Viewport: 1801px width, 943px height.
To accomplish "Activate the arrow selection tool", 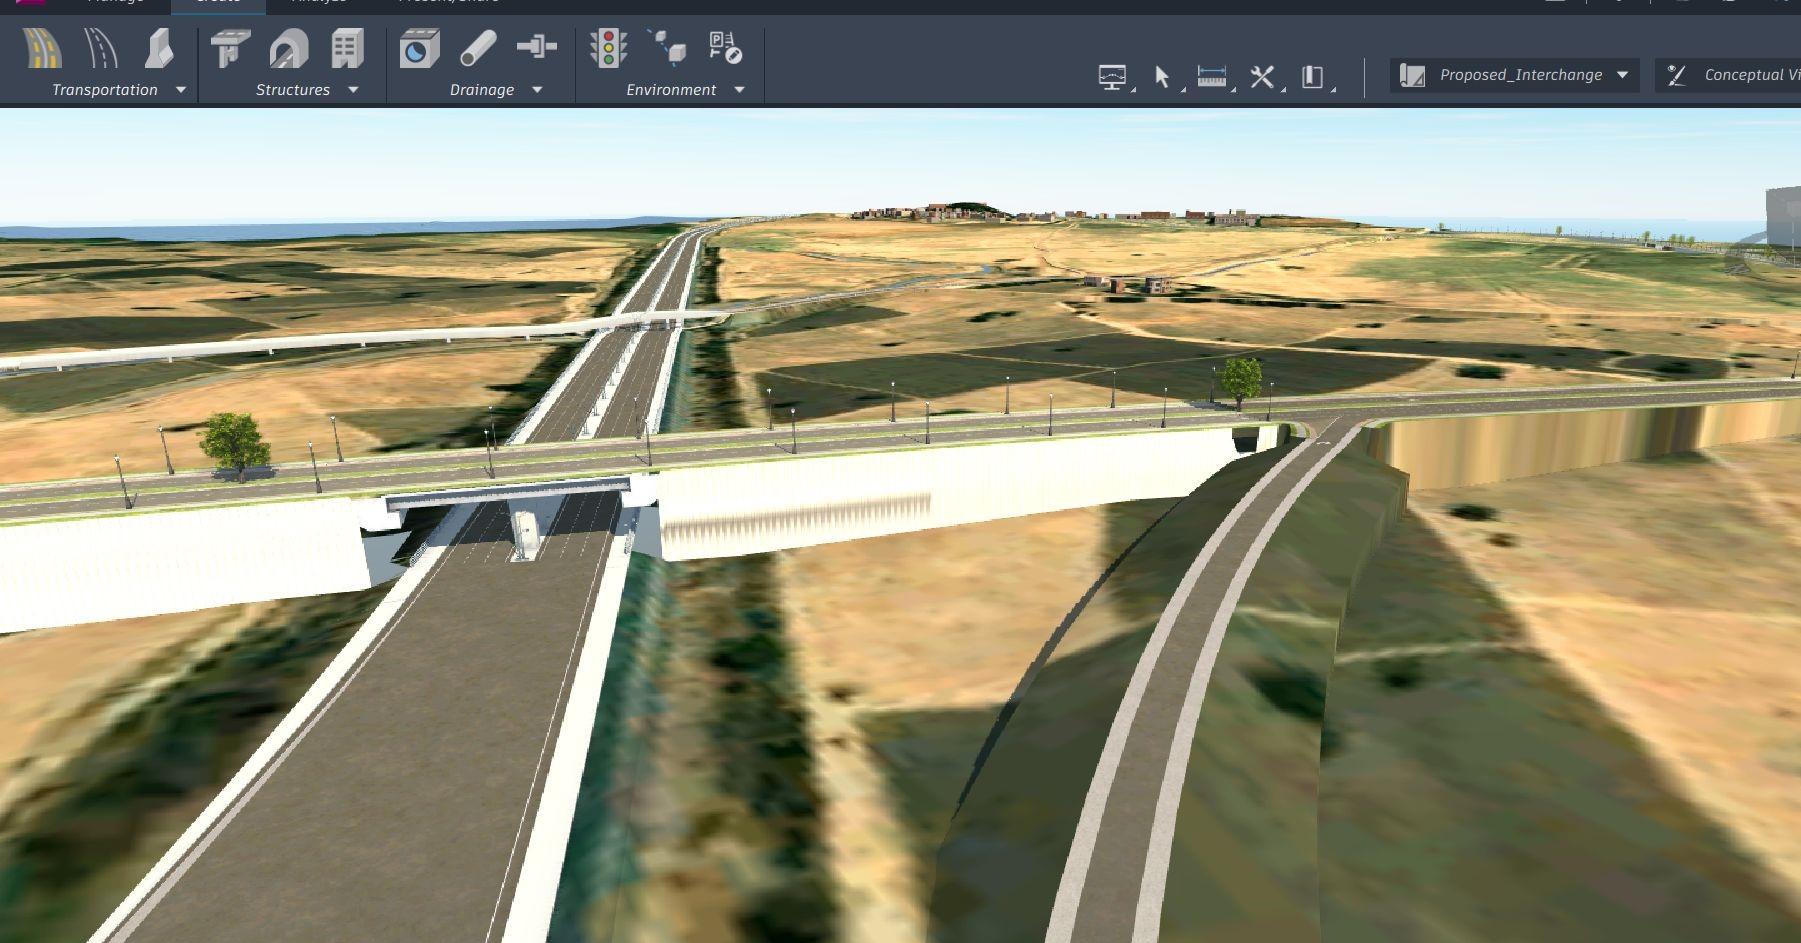I will click(1162, 77).
